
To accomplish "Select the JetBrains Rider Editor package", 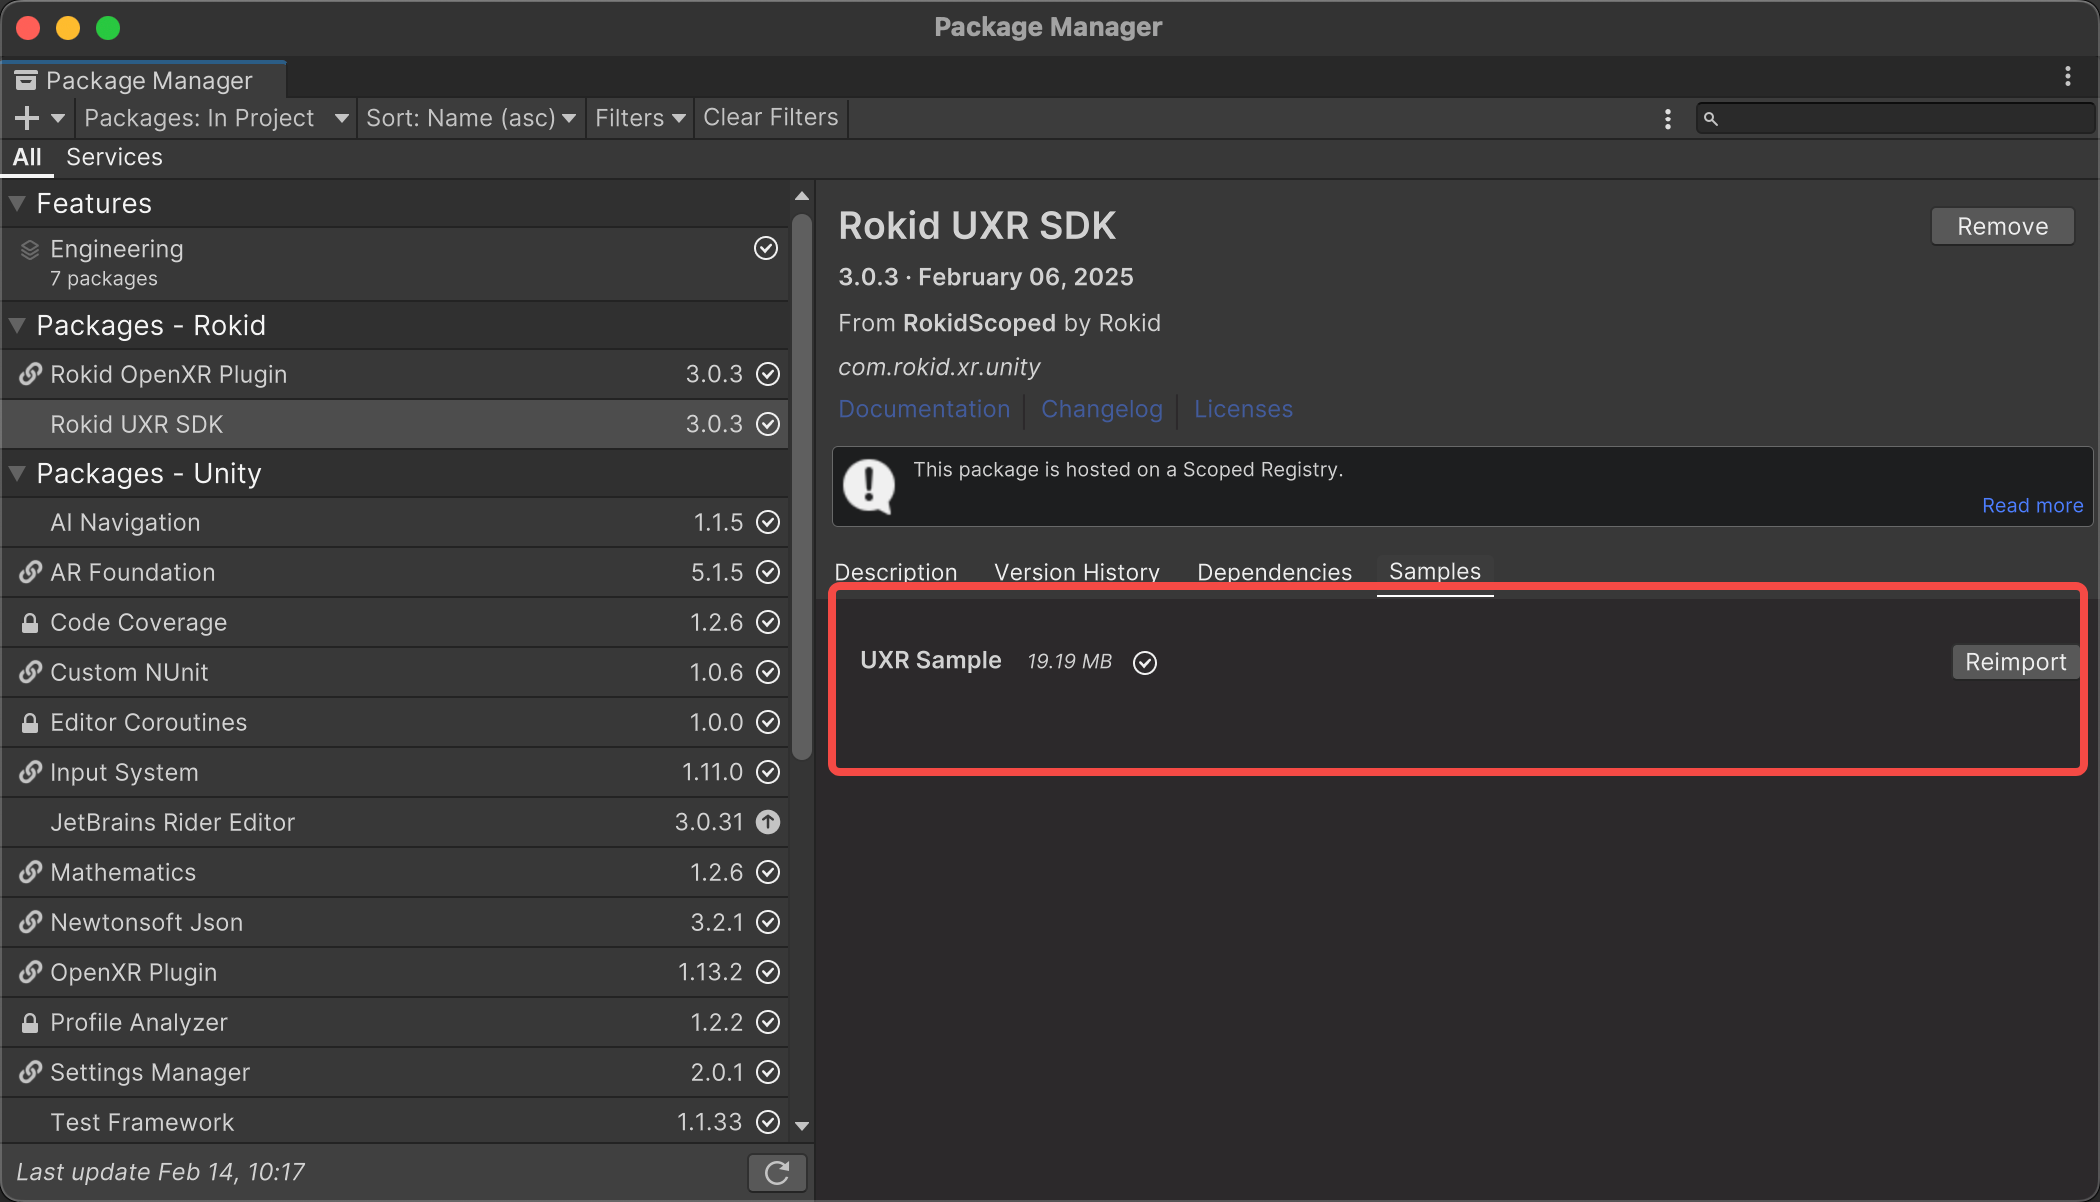I will [395, 822].
